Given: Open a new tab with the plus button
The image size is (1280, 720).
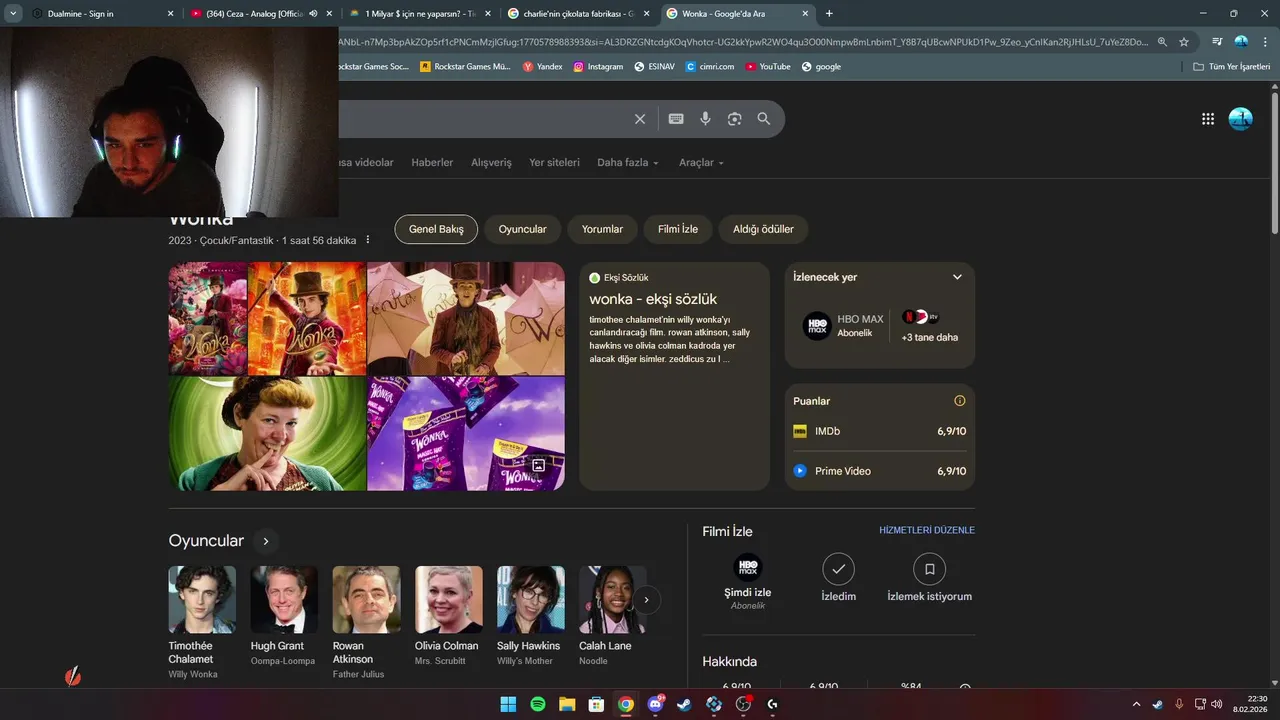Looking at the screenshot, I should pos(829,14).
